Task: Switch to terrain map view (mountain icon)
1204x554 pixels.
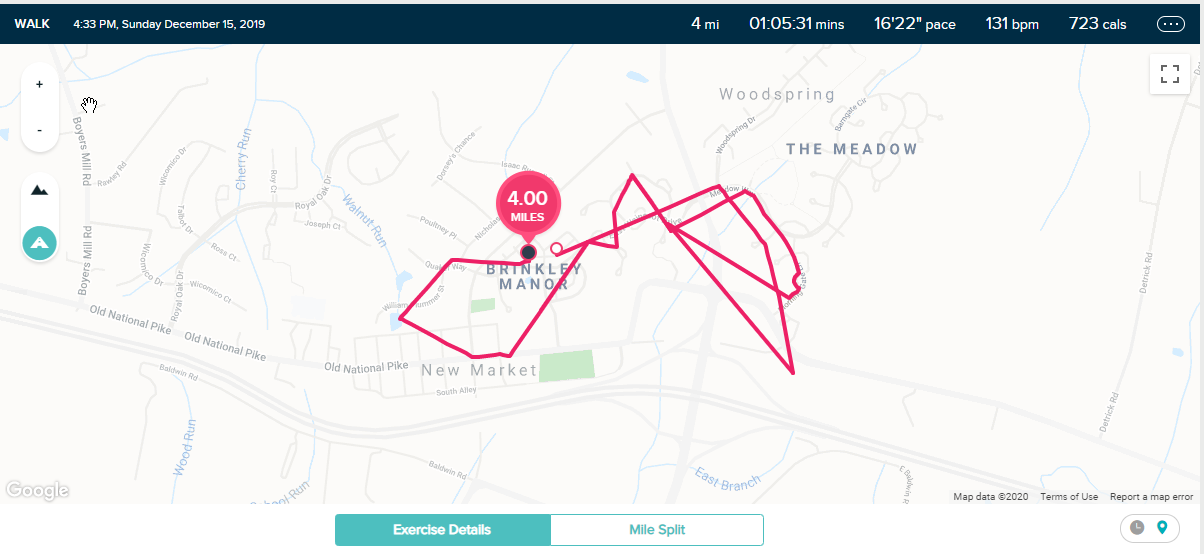Action: click(x=39, y=190)
